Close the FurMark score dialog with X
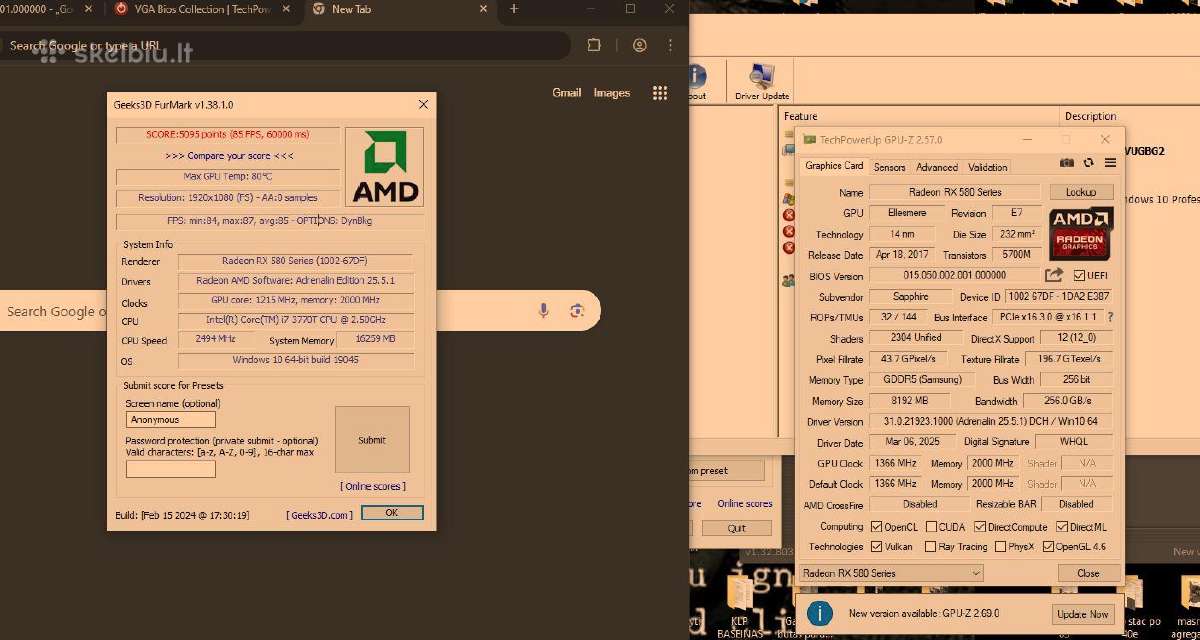 423,104
